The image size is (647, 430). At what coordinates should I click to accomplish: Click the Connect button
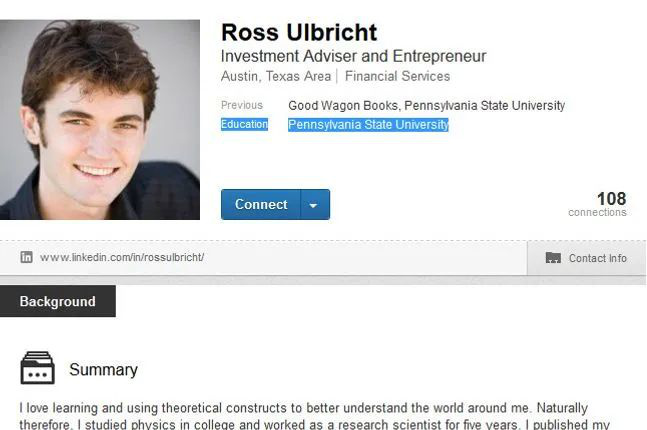coord(261,204)
